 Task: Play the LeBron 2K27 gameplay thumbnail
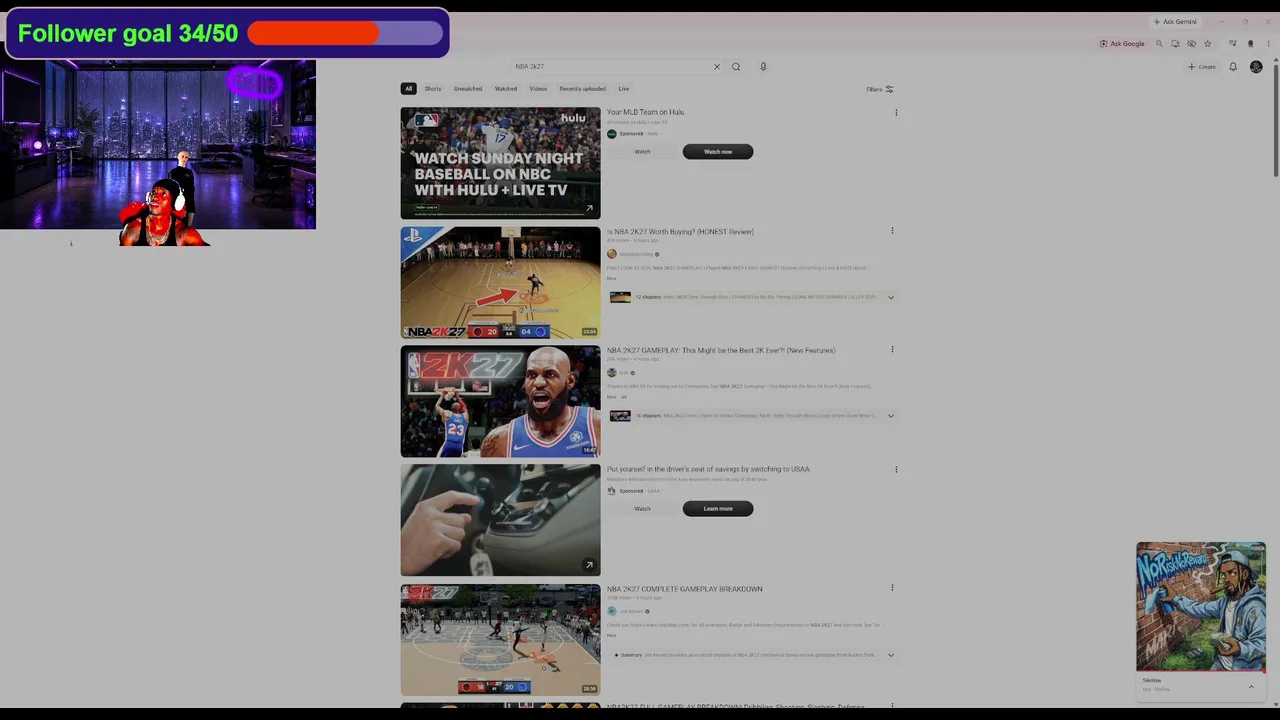click(500, 401)
